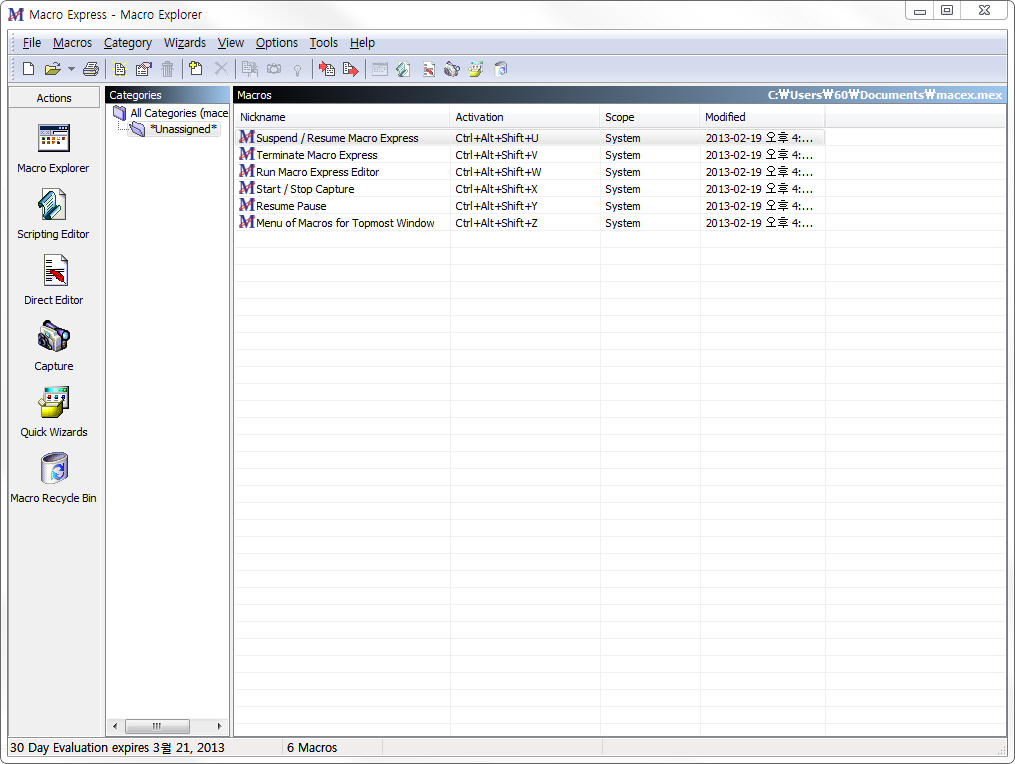Start Capture from the Actions panel
Viewport: 1015px width, 764px height.
54,346
